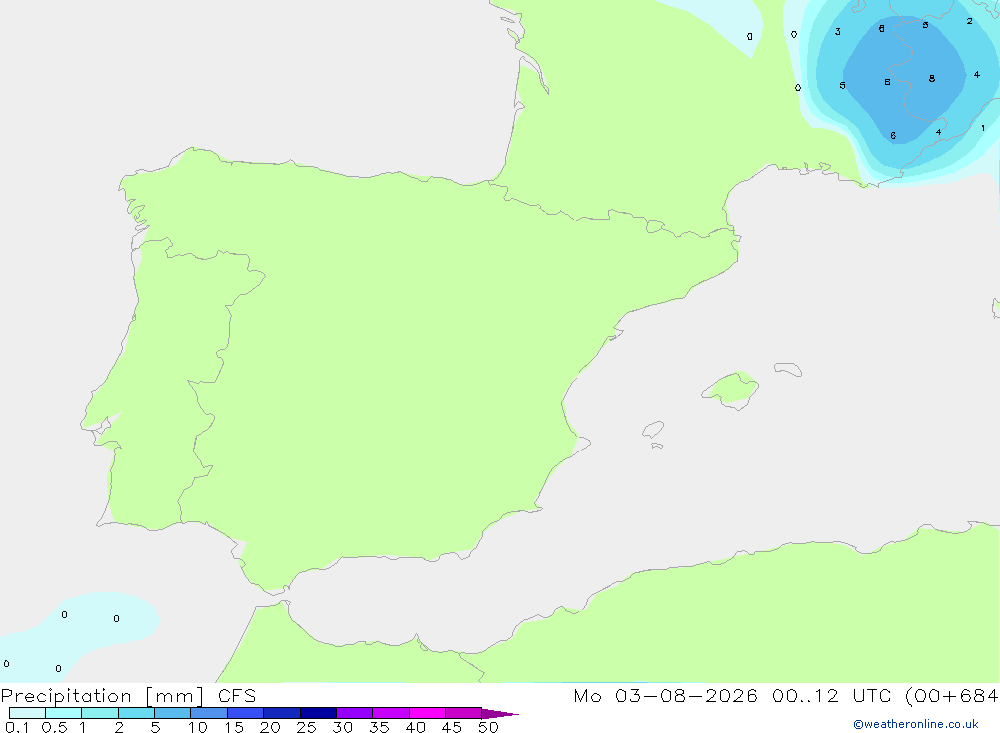The image size is (1000, 733).
Task: Click the "Precipitation [mm]" title text
Action: coord(102,696)
